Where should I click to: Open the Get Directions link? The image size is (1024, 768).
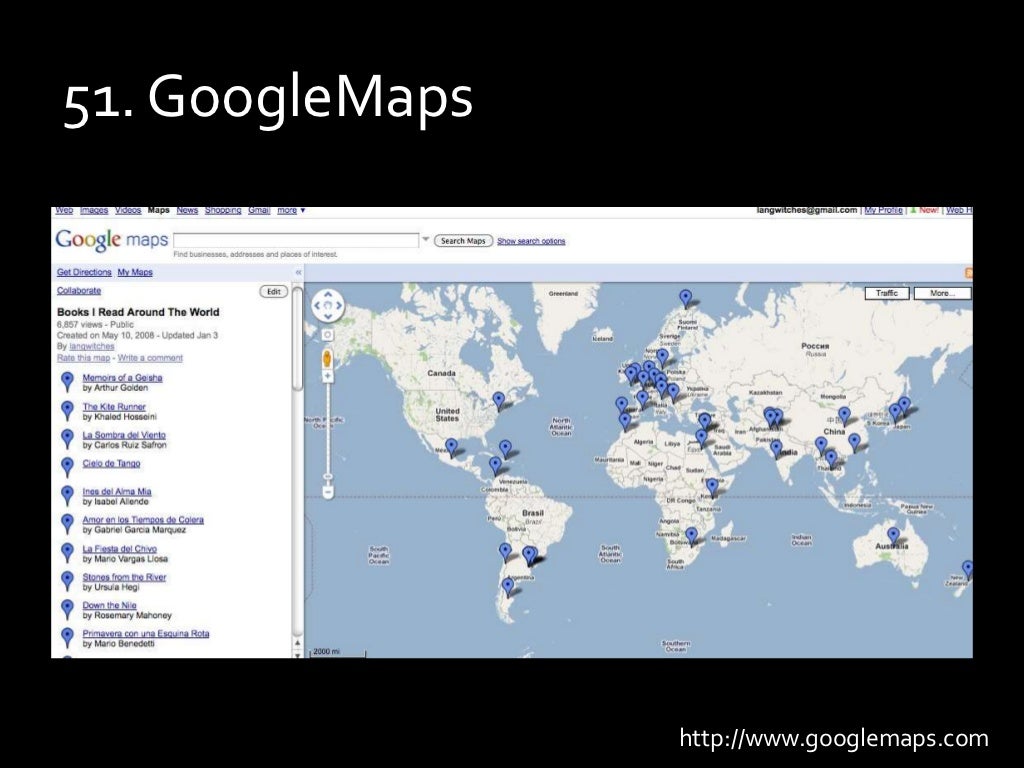point(84,272)
